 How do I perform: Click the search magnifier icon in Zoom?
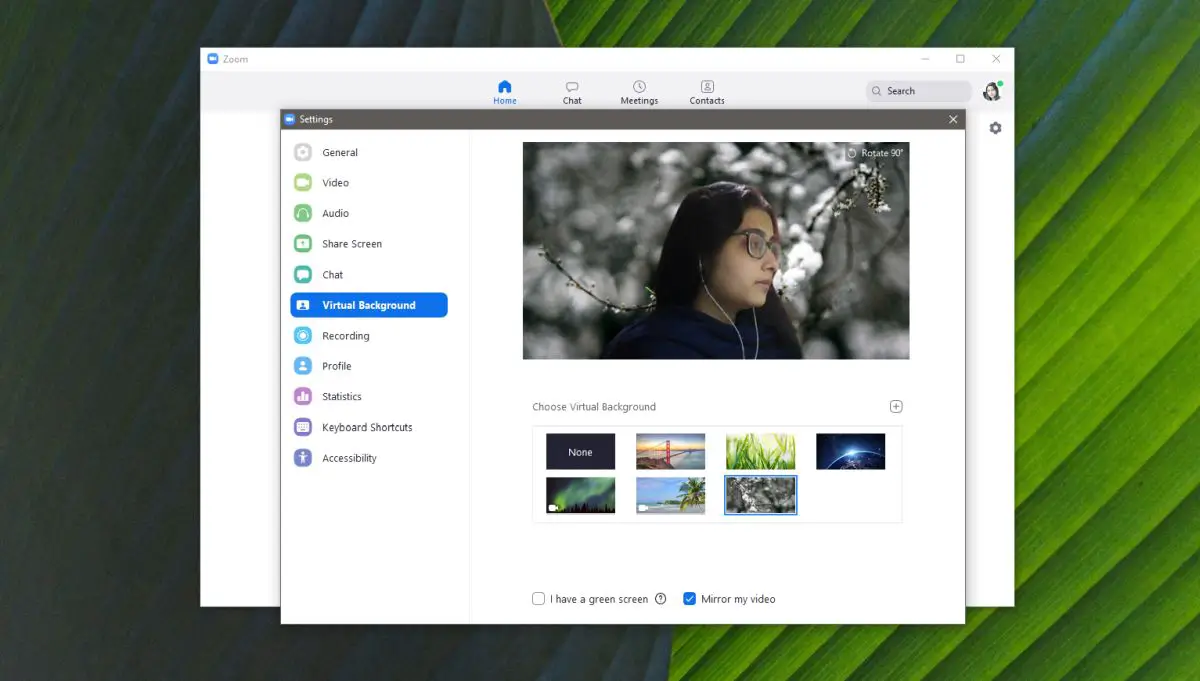pyautogui.click(x=877, y=91)
